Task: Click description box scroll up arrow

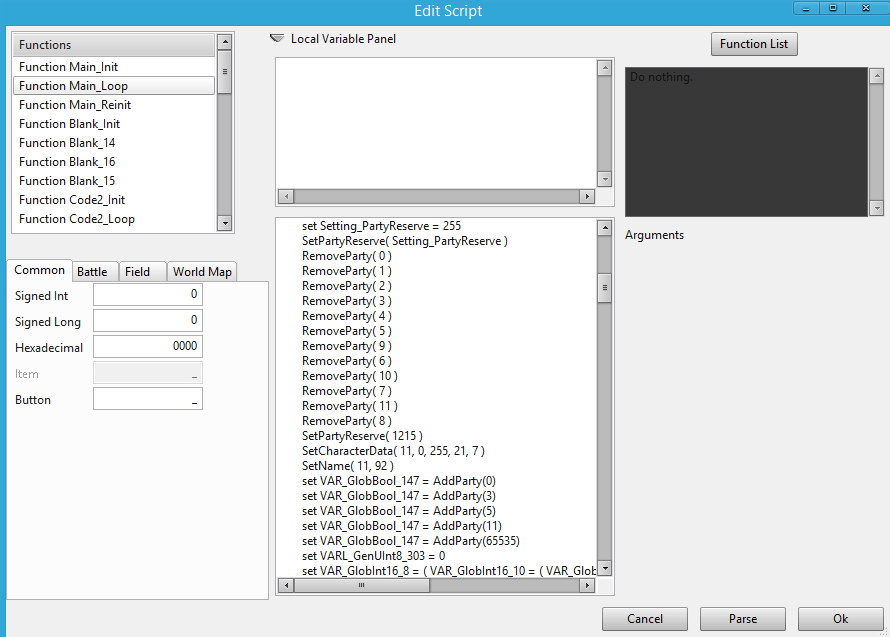Action: tap(877, 76)
